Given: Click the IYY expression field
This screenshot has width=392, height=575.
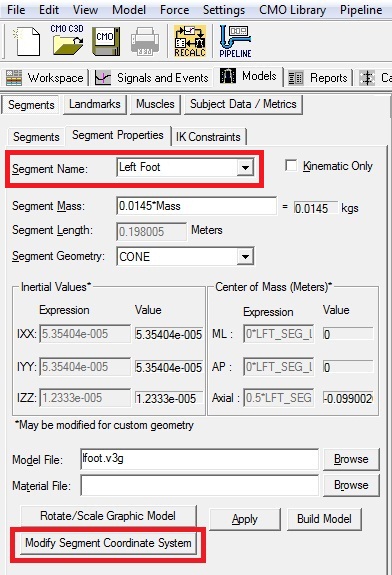Looking at the screenshot, I should click(x=85, y=367).
